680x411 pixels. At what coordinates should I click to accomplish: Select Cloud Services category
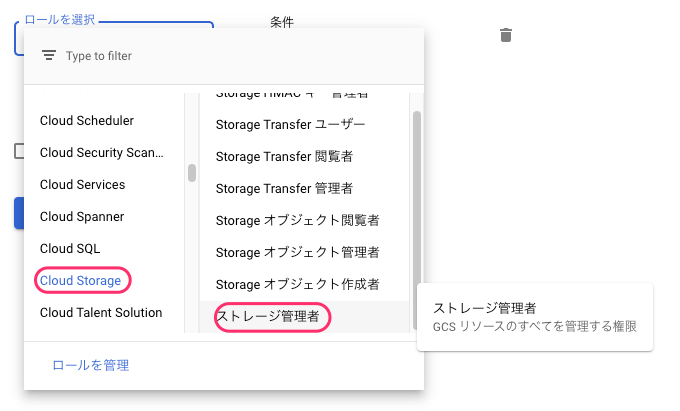[x=82, y=185]
